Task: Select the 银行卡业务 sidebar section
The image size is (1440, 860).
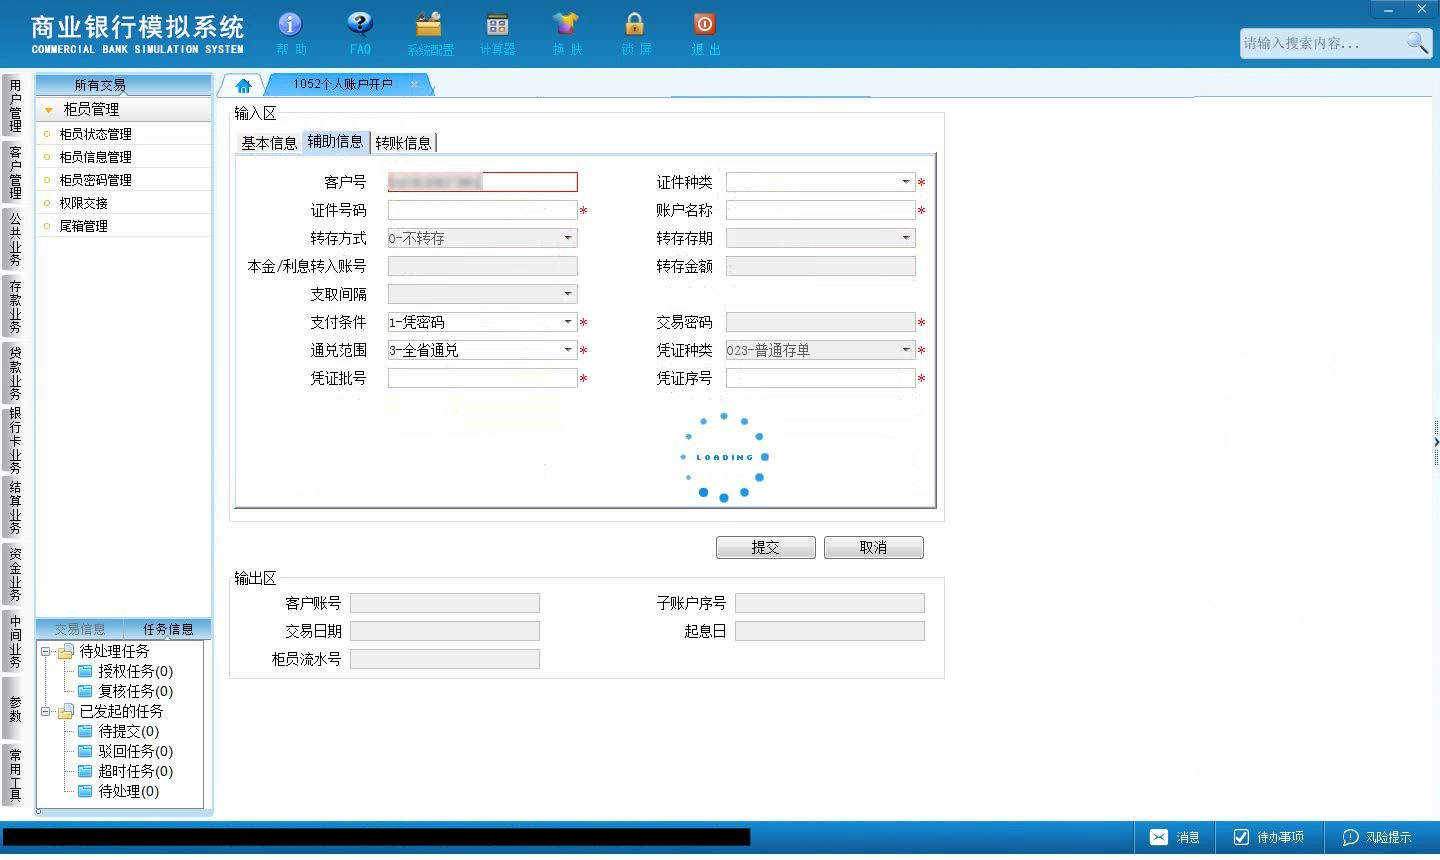Action: [15, 440]
